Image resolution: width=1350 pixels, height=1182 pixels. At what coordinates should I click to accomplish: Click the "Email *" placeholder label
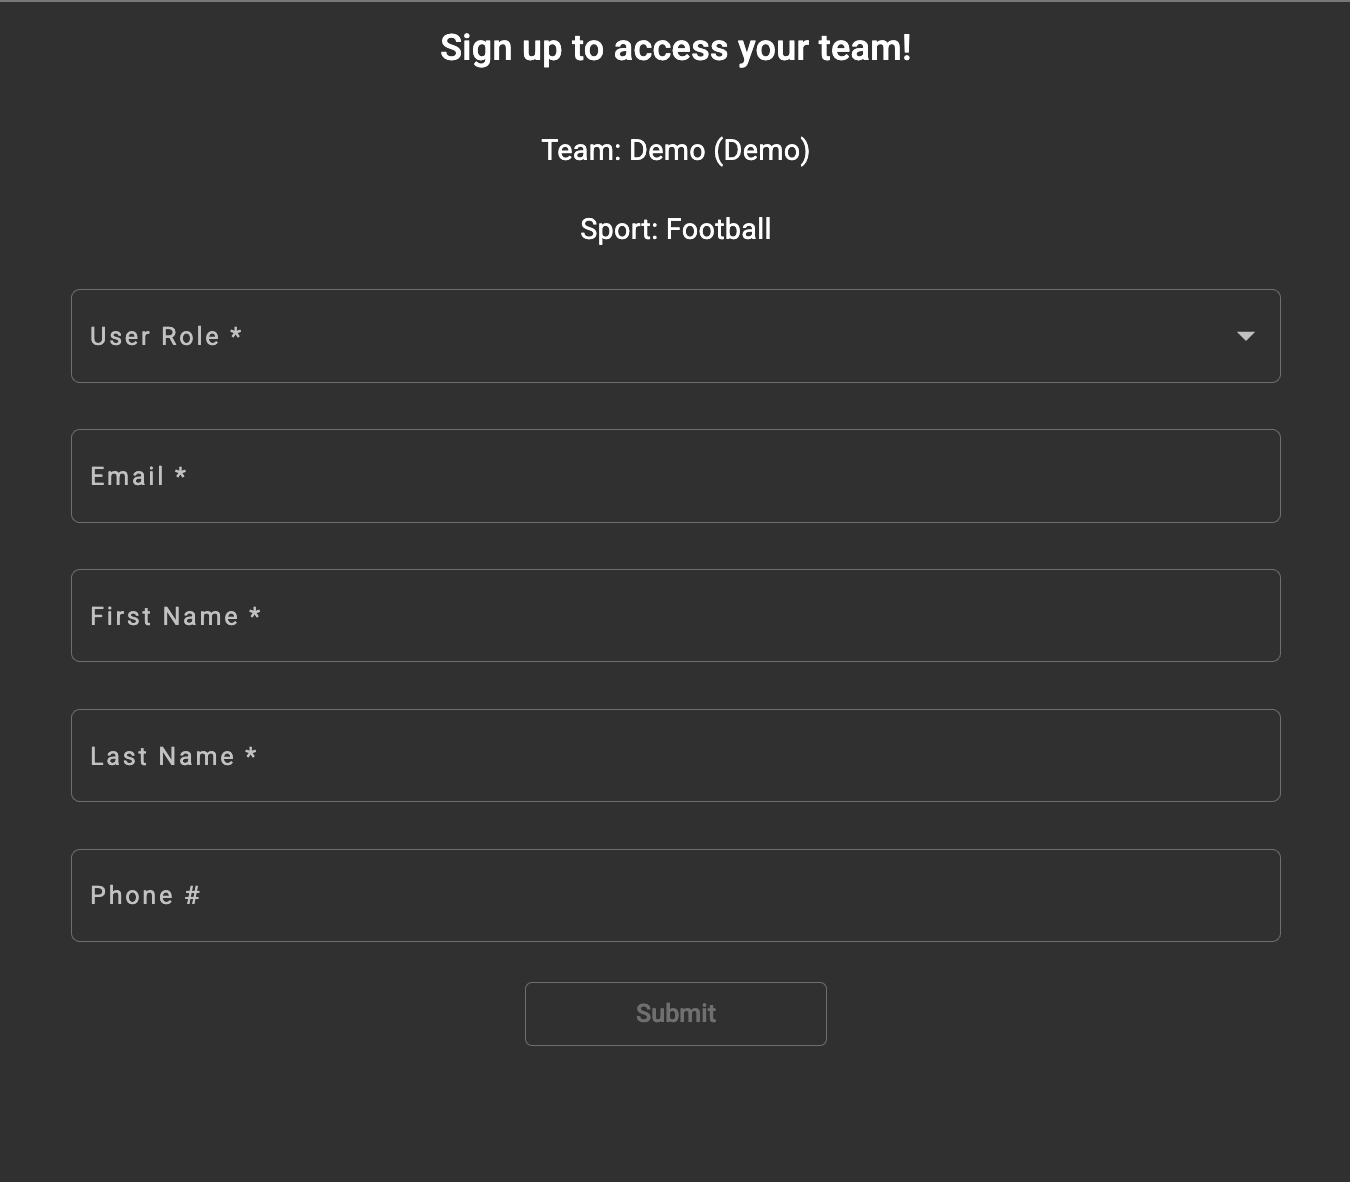click(x=138, y=476)
